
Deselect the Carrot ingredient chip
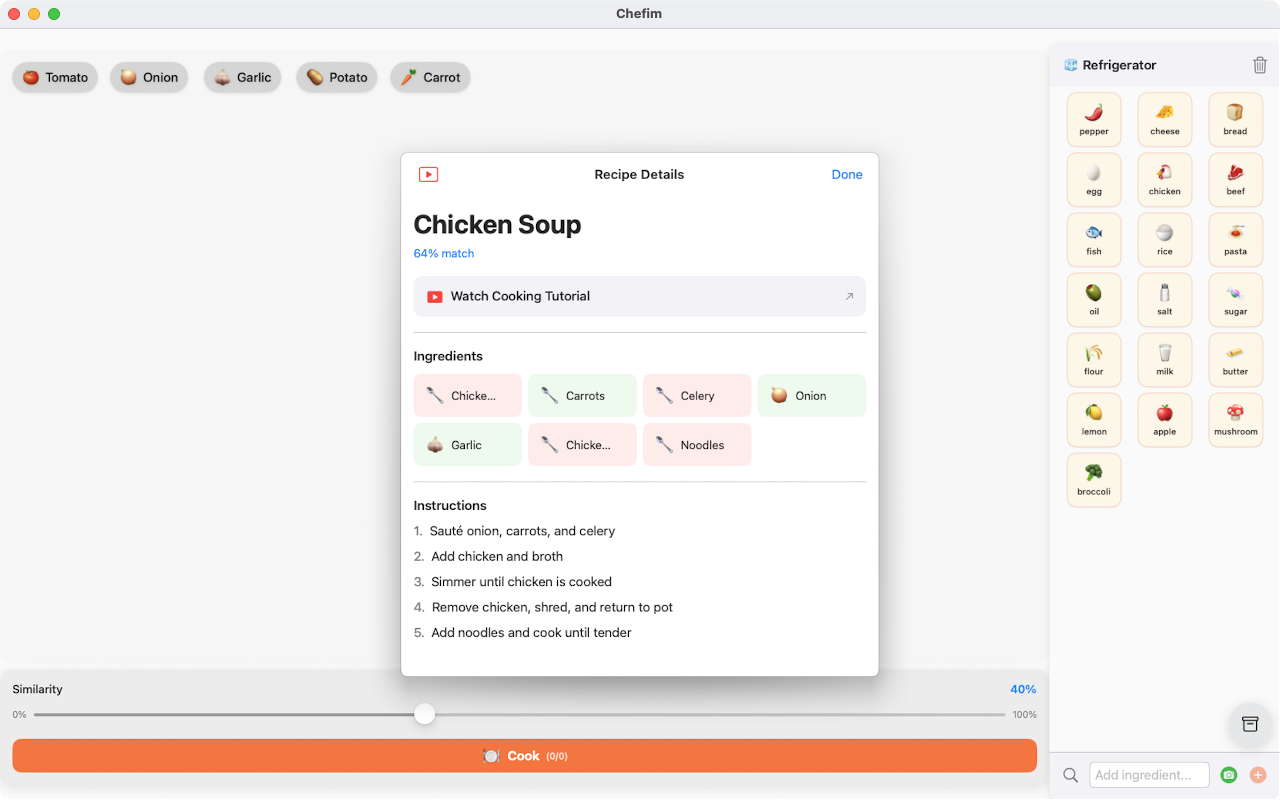pos(430,77)
